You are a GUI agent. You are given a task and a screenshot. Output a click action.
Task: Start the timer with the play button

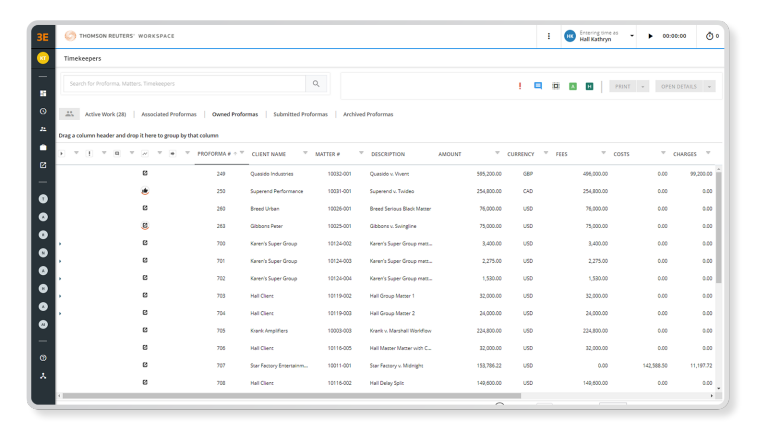[x=650, y=36]
